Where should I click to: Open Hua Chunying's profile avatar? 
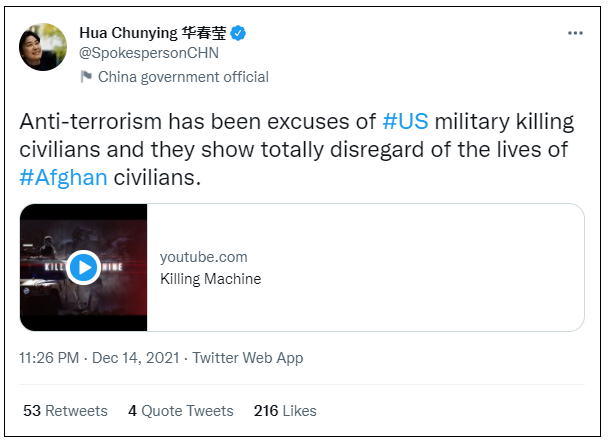(43, 47)
